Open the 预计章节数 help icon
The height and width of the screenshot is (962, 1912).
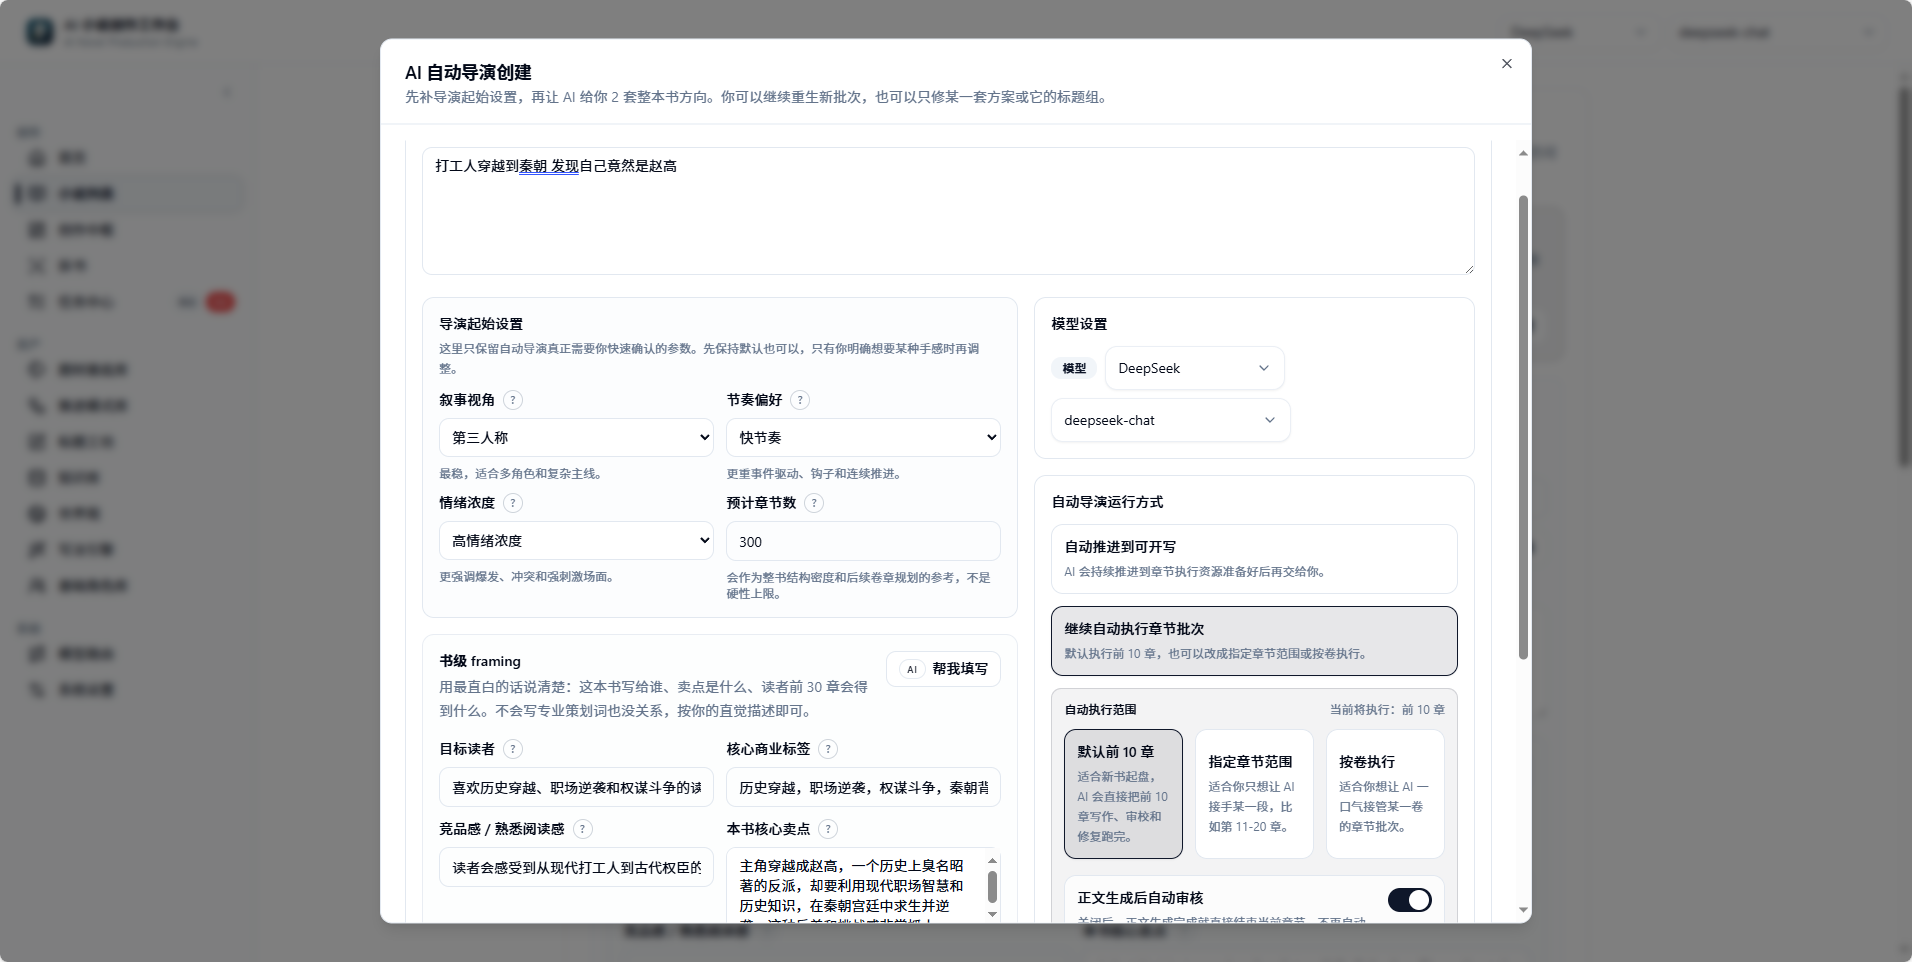pyautogui.click(x=815, y=503)
